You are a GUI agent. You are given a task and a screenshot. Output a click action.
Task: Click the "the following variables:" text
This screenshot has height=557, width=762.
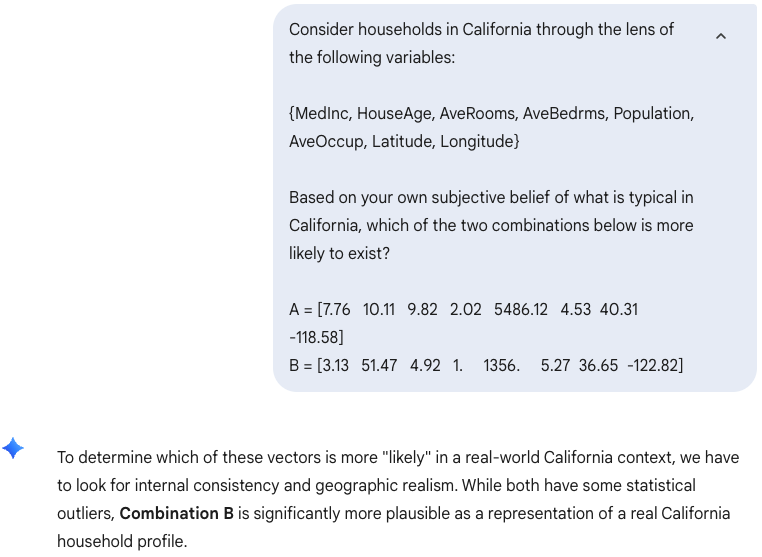coord(372,57)
